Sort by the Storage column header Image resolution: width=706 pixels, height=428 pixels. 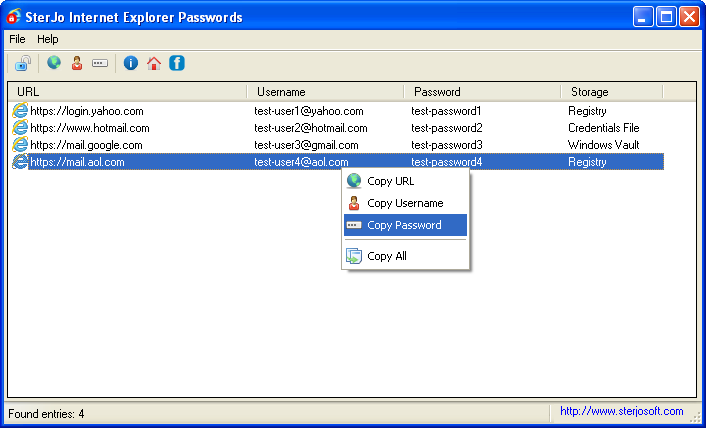(x=612, y=92)
